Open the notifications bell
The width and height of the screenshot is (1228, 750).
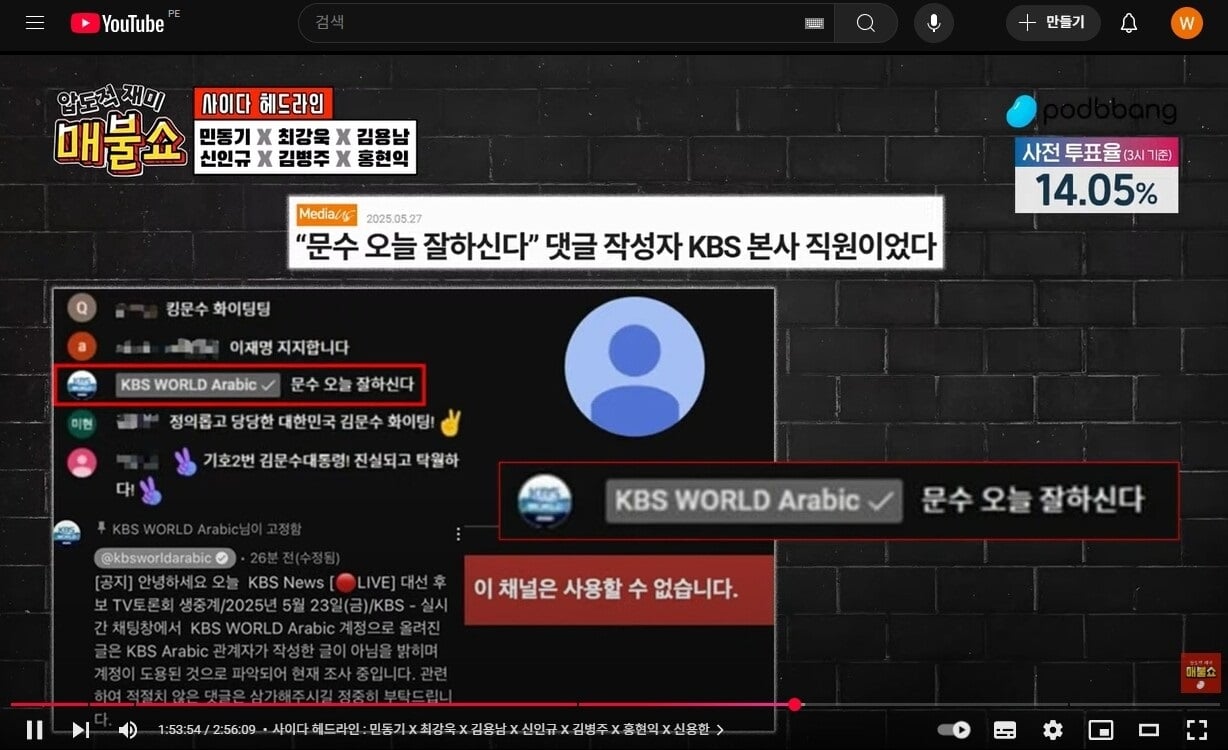point(1129,23)
